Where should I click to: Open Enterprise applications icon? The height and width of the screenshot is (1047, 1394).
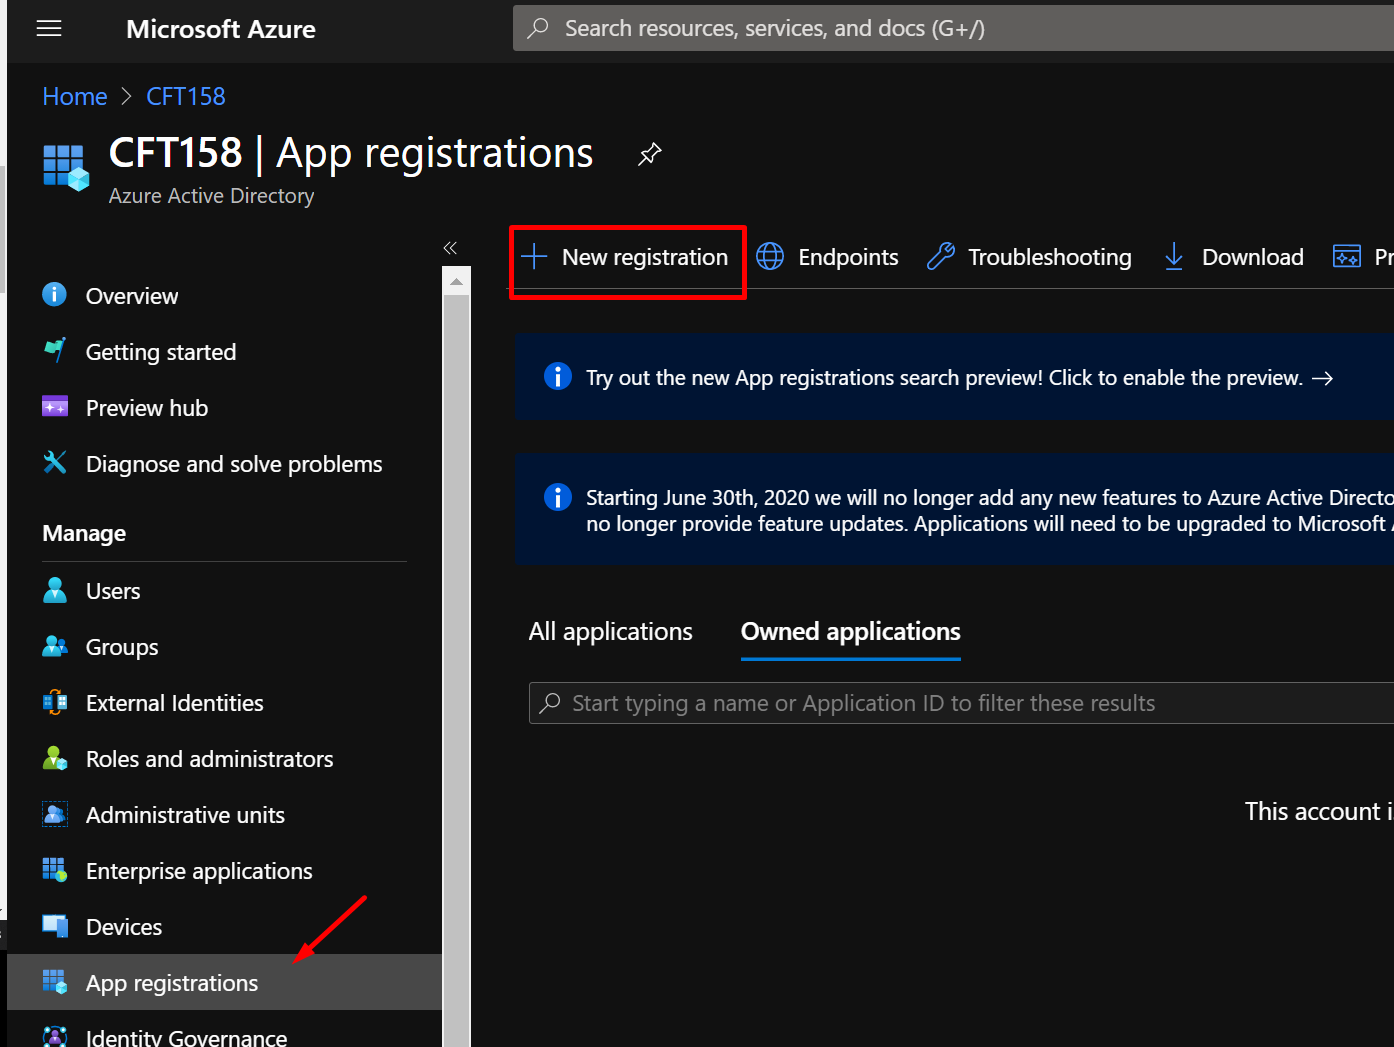pos(55,871)
